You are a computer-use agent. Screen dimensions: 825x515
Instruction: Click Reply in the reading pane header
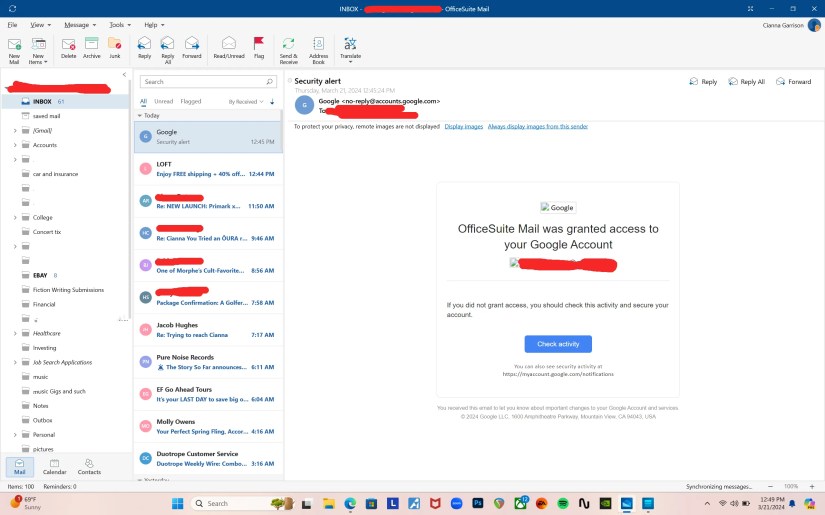[x=703, y=82]
